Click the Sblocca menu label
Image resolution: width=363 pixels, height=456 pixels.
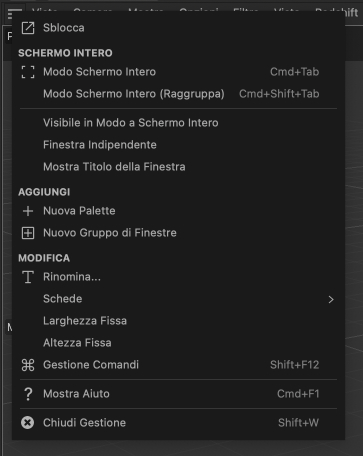[64, 28]
